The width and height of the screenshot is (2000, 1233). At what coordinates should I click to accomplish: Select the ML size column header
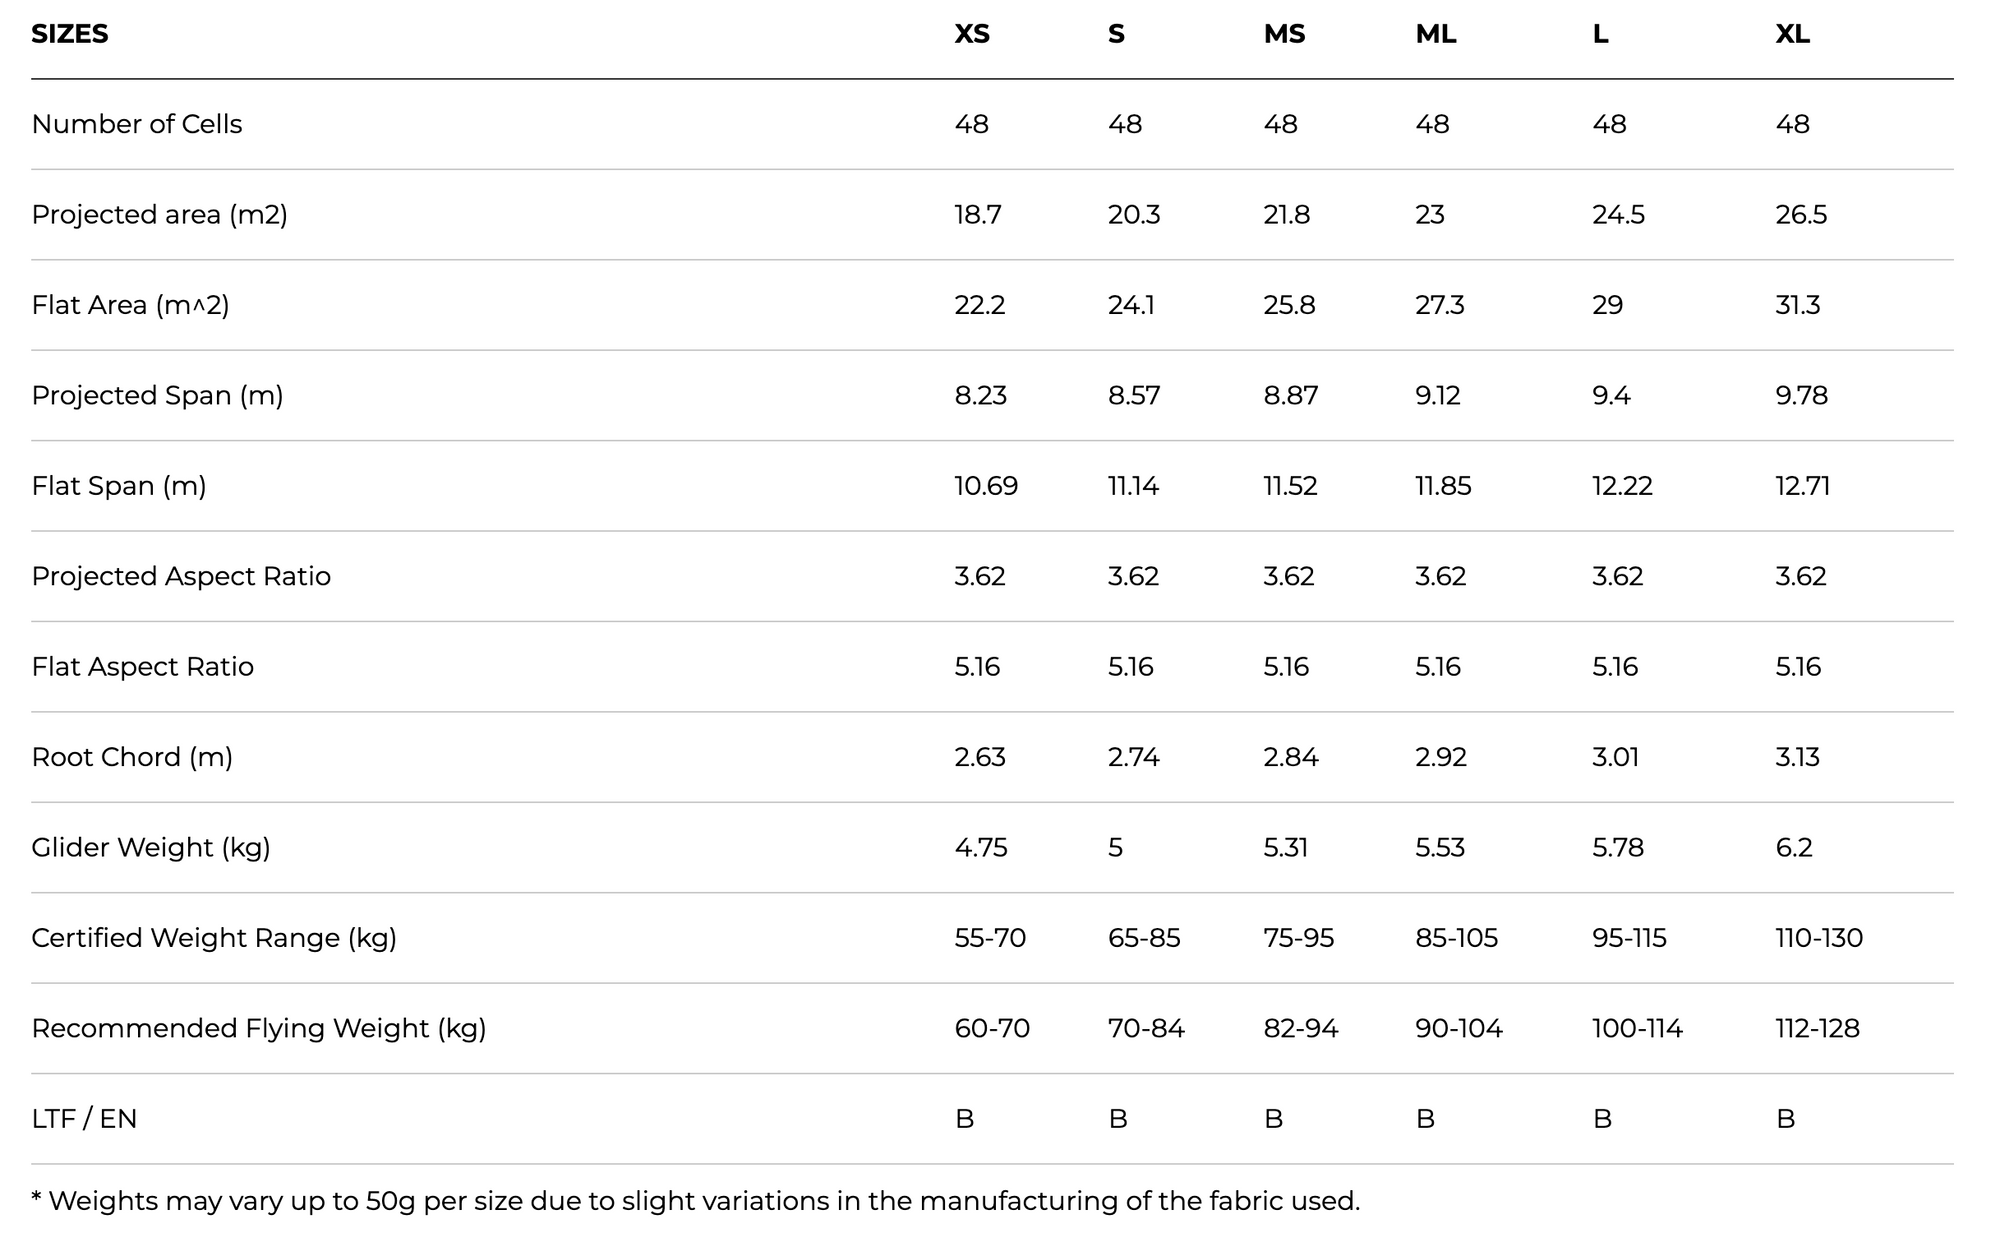[x=1436, y=34]
